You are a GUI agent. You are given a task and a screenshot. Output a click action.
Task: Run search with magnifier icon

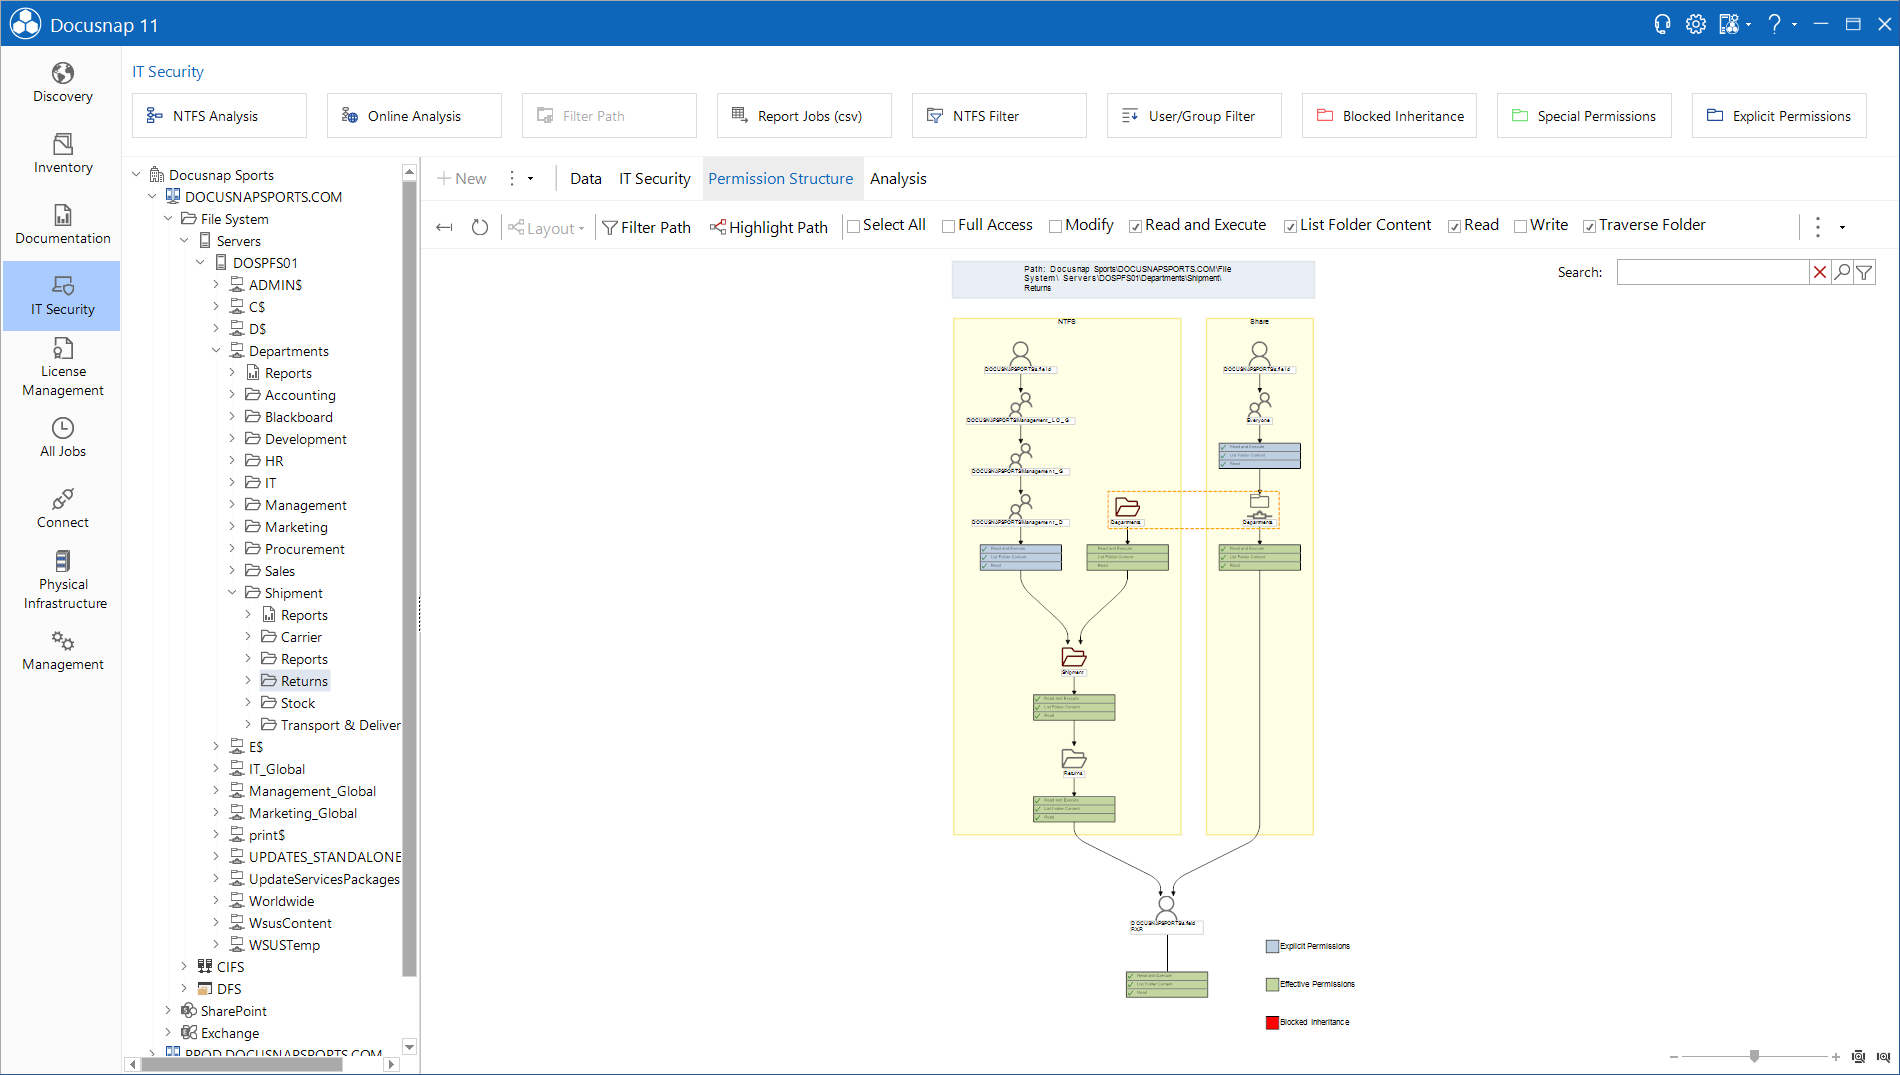click(1842, 272)
